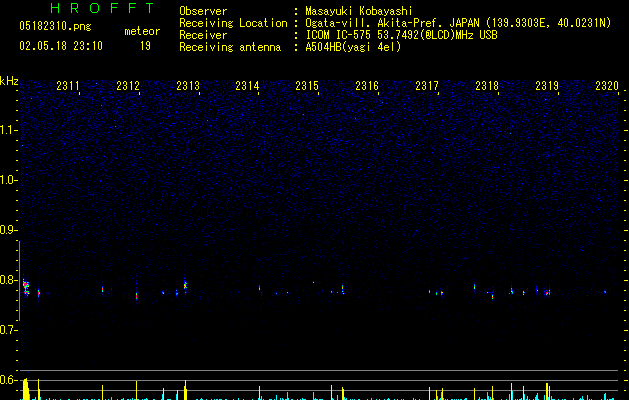Click the 0.9 kHz frequency label
629x400 pixels.
point(8,230)
